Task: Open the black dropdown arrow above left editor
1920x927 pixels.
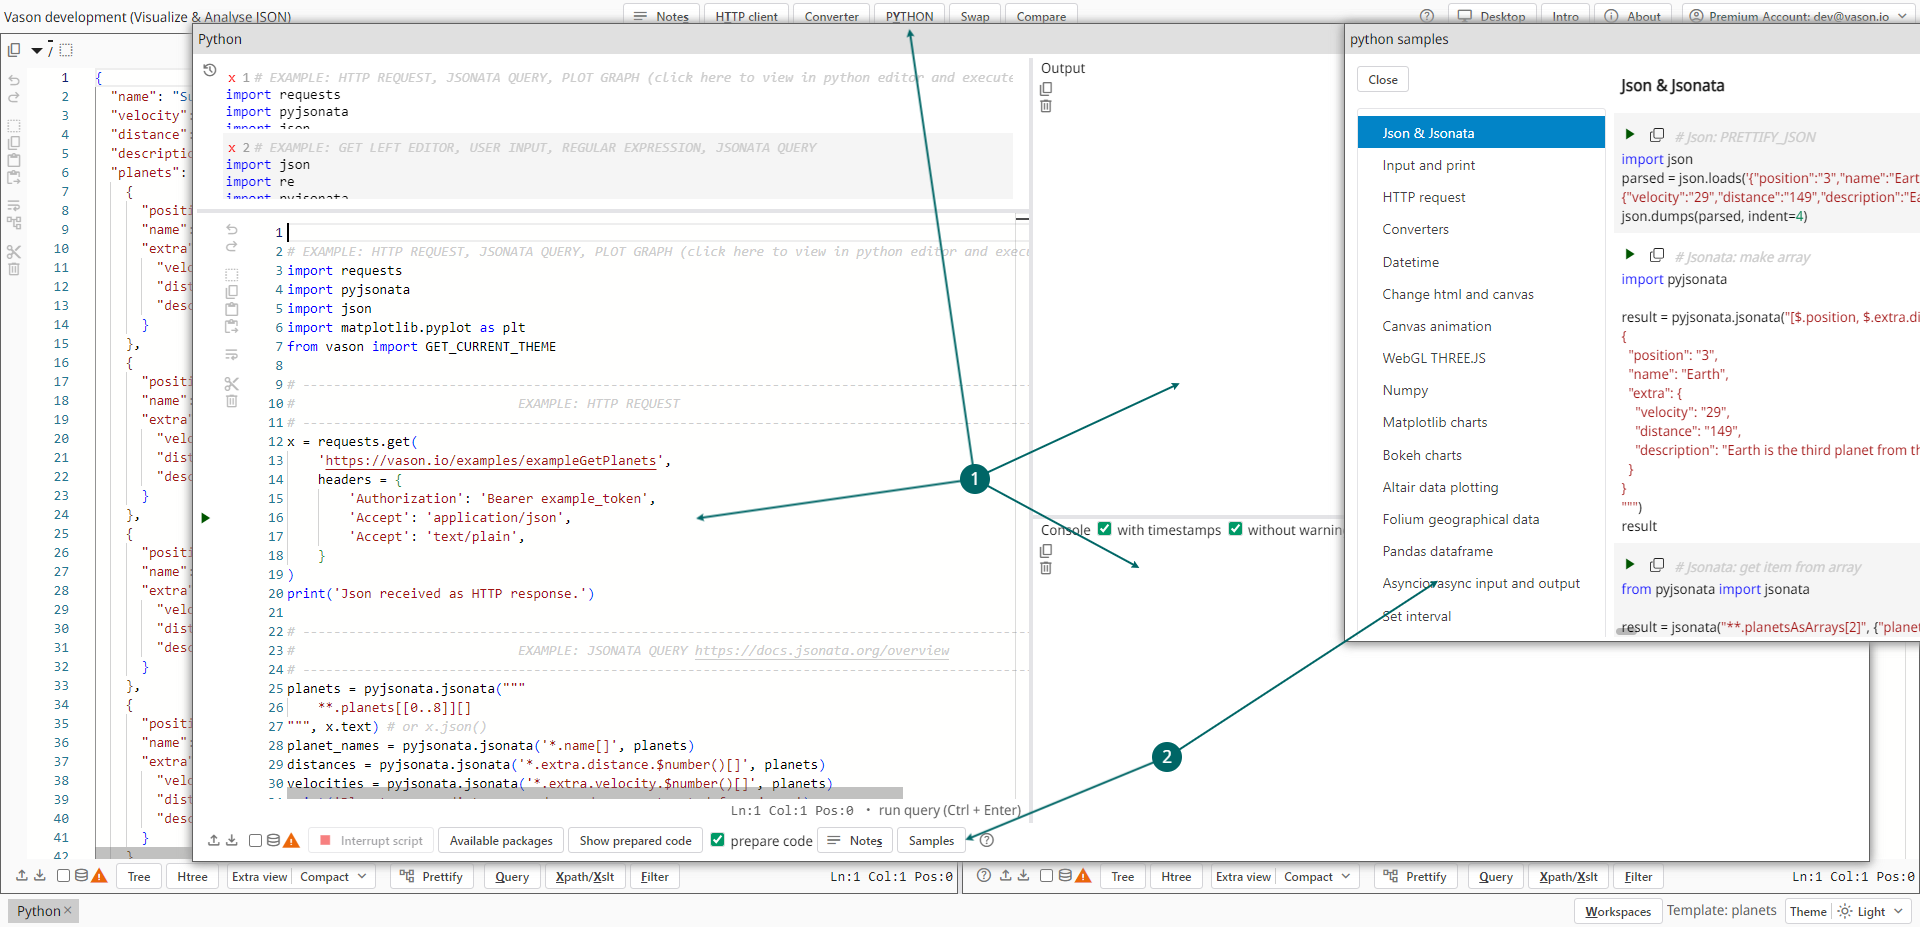Action: [37, 50]
